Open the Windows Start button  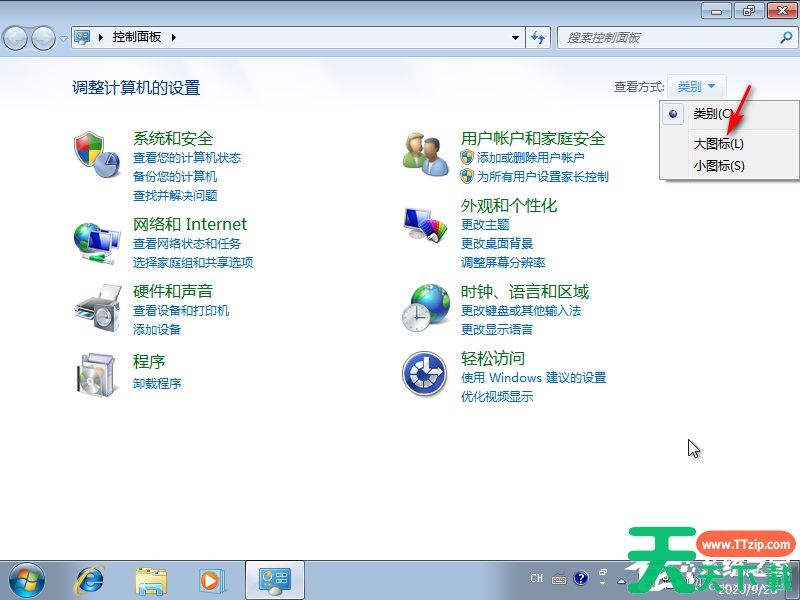pos(27,579)
